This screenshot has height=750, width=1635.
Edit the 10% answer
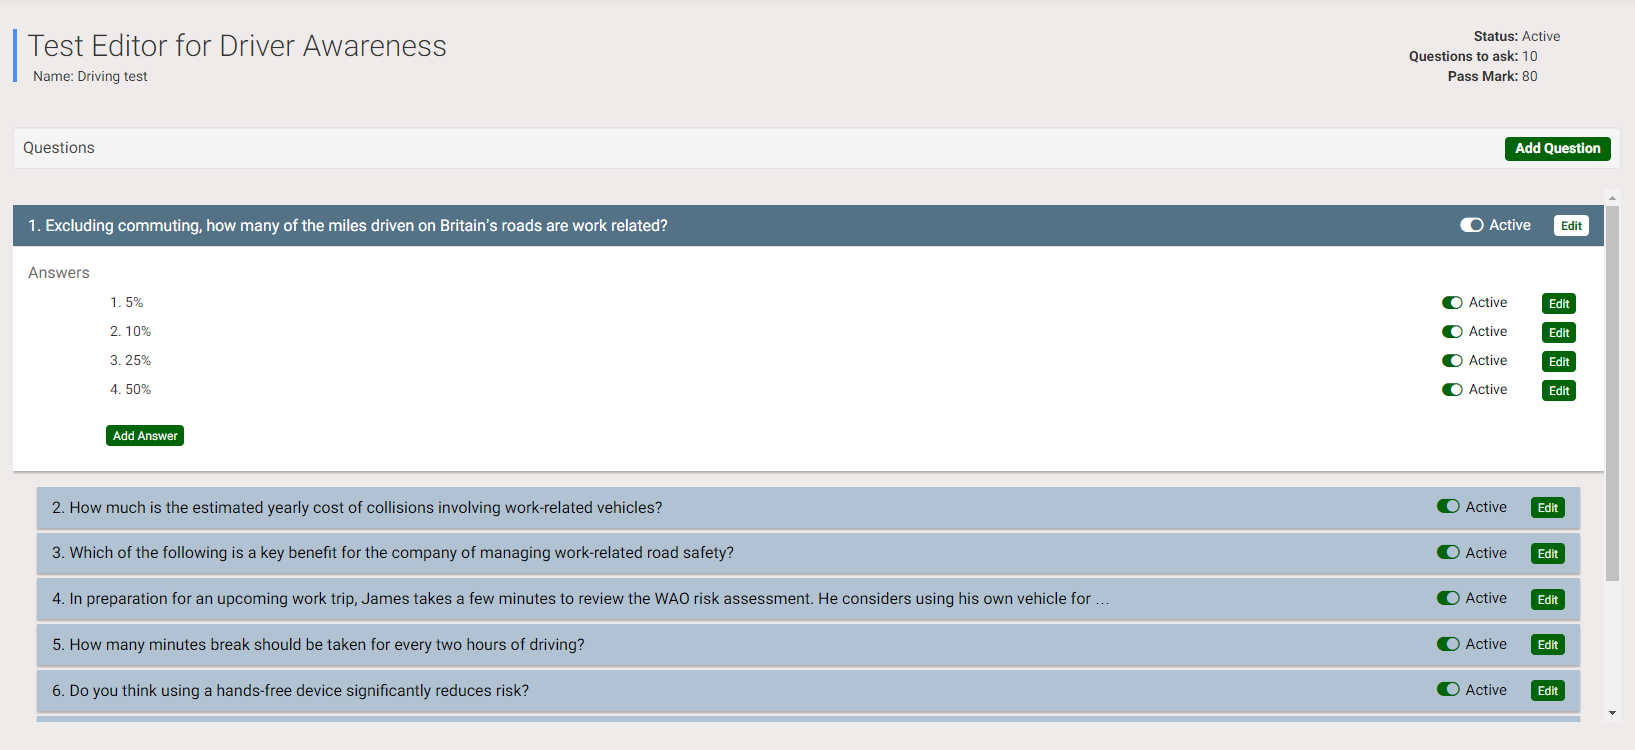1559,333
